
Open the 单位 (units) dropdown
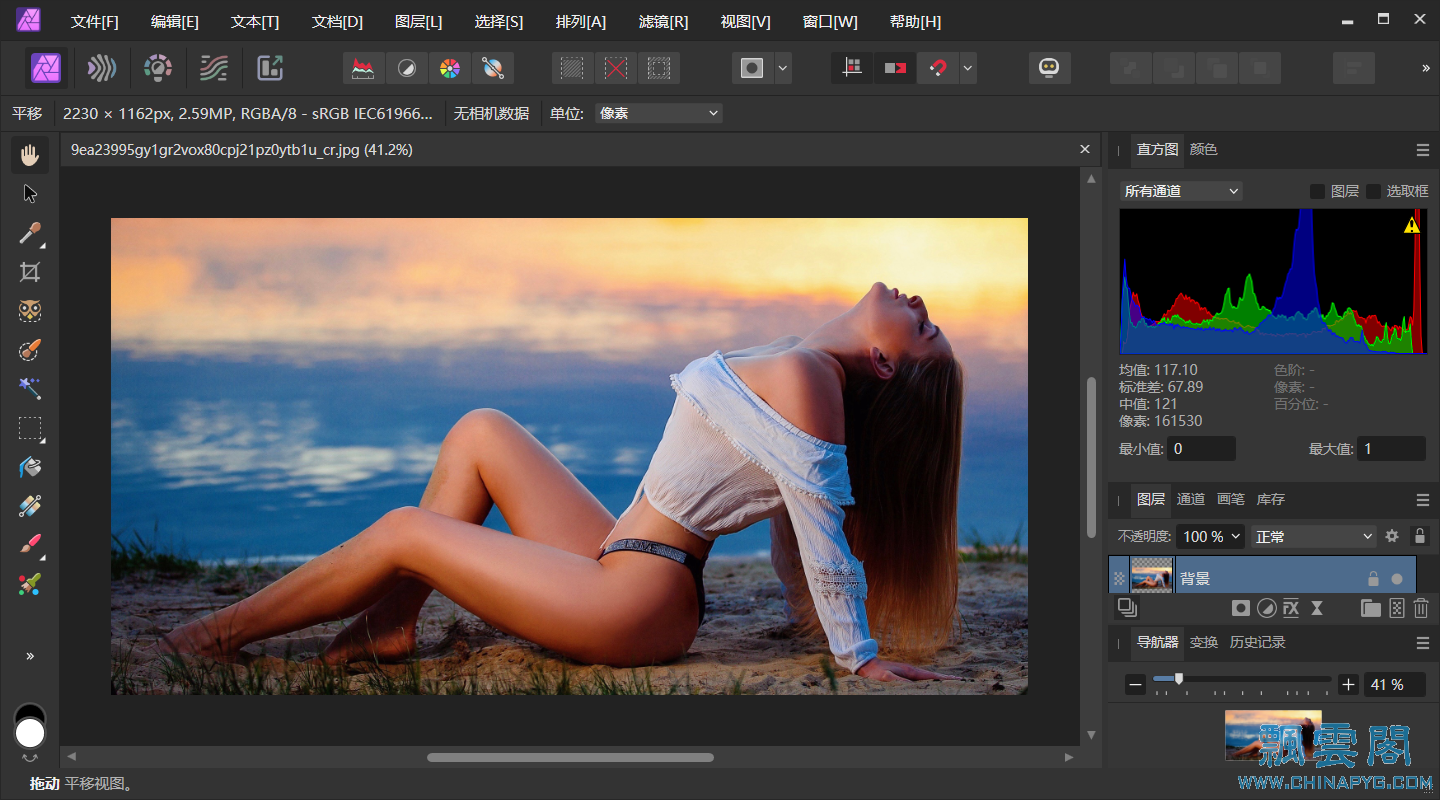659,113
